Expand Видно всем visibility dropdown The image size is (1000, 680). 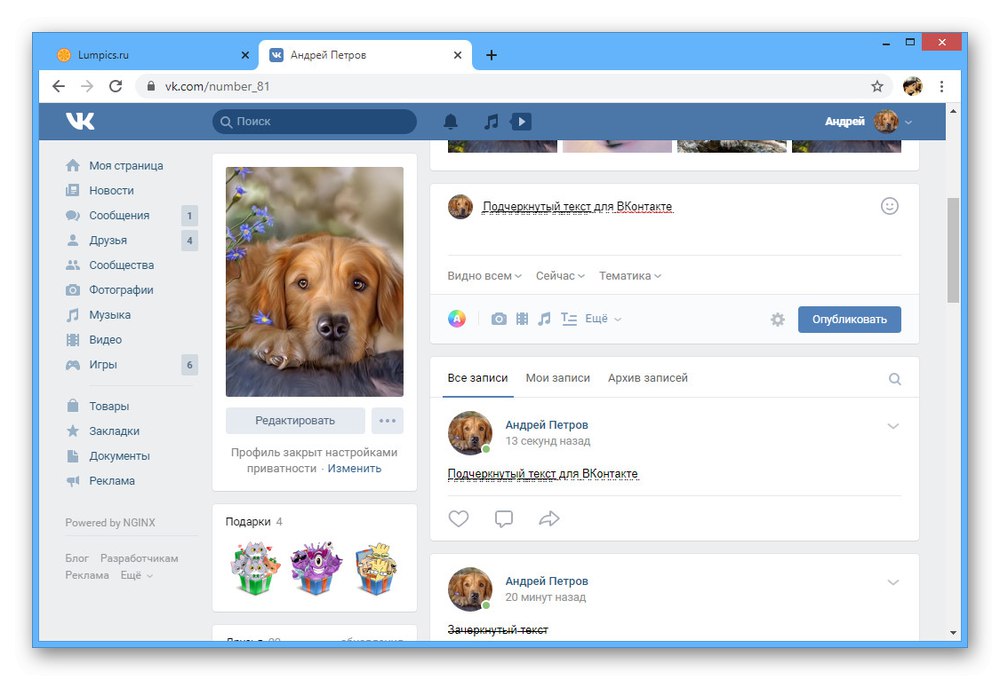[x=484, y=276]
